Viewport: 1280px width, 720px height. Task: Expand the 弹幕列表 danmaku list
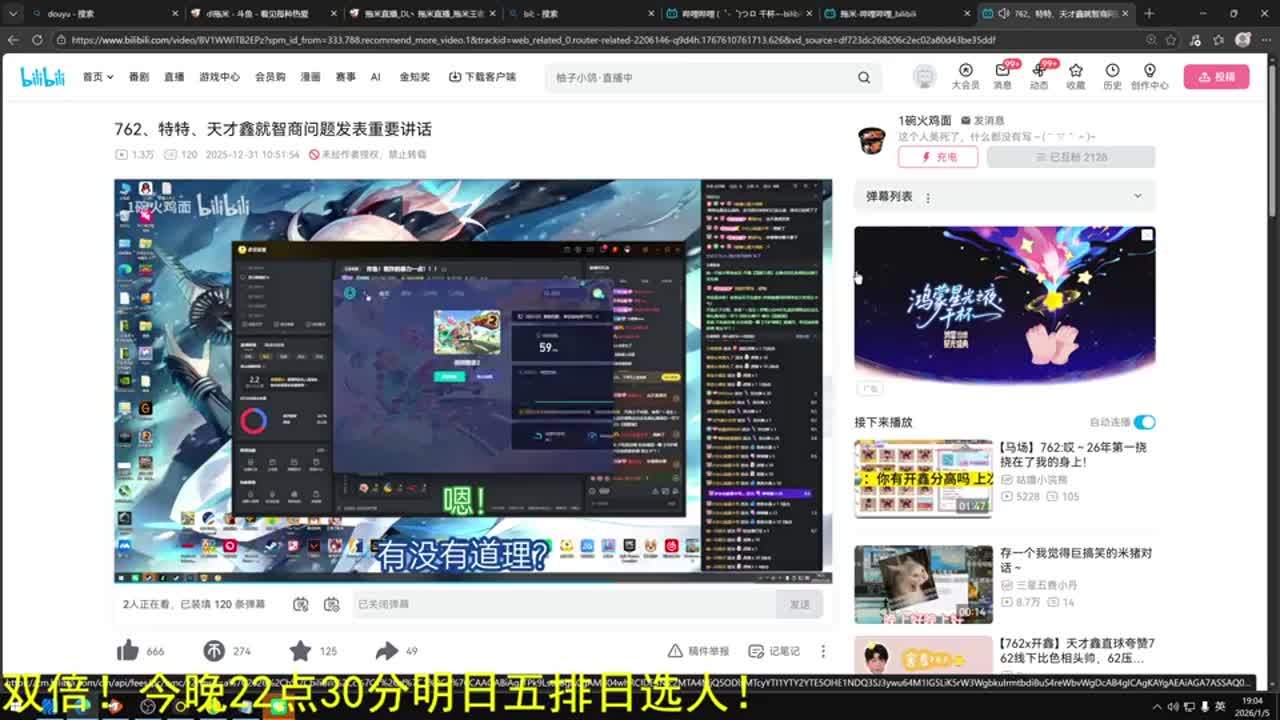[1137, 196]
